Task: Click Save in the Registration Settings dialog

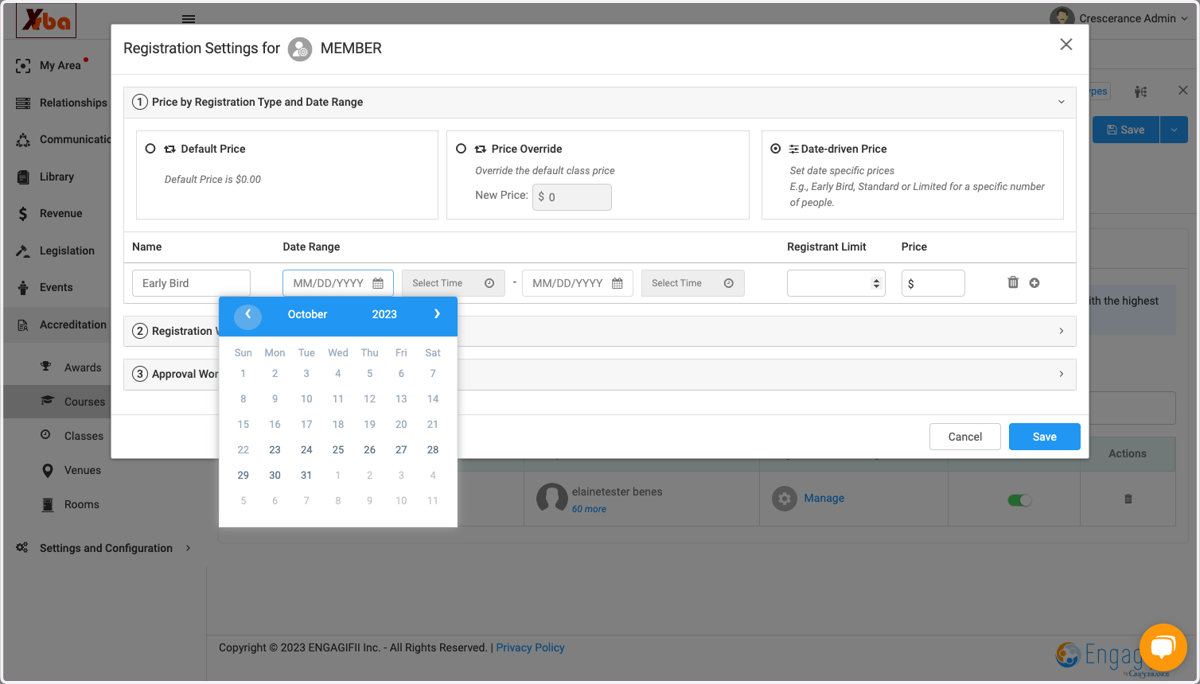Action: pos(1044,437)
